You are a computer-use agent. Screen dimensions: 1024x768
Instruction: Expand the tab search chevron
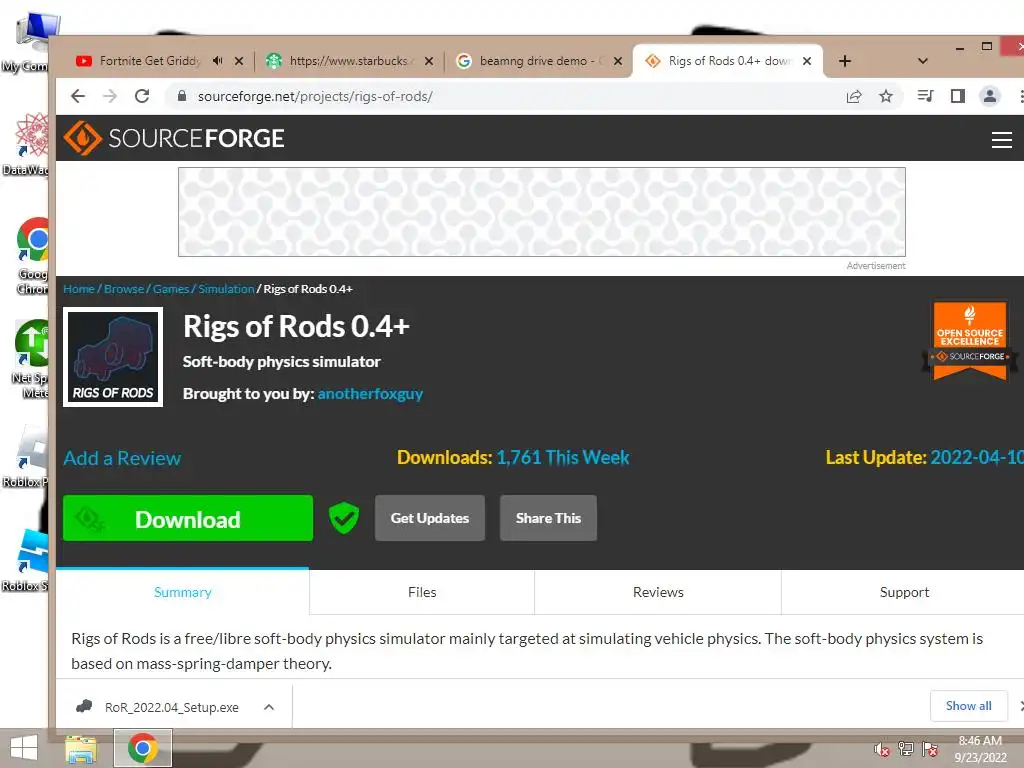(x=923, y=61)
